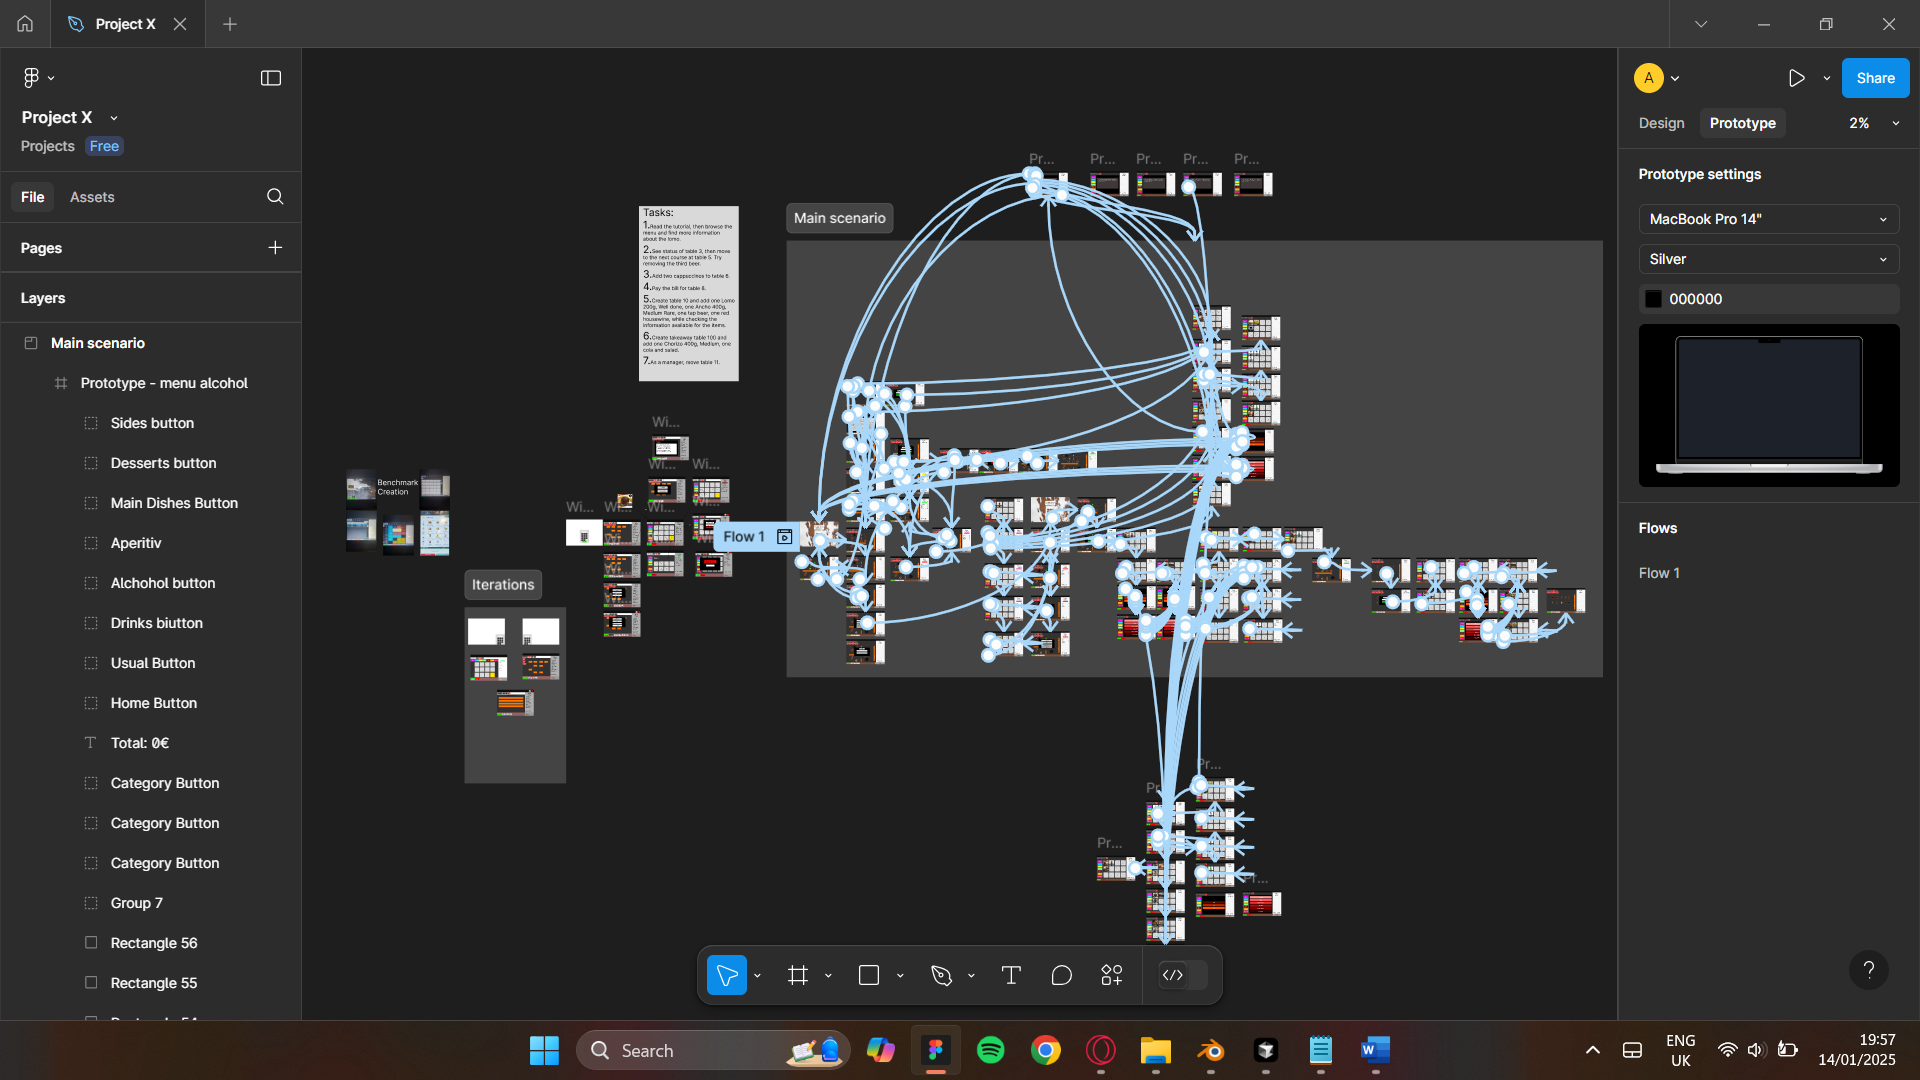Expand the 2% zoom level dropdown
The height and width of the screenshot is (1080, 1920).
click(x=1873, y=123)
